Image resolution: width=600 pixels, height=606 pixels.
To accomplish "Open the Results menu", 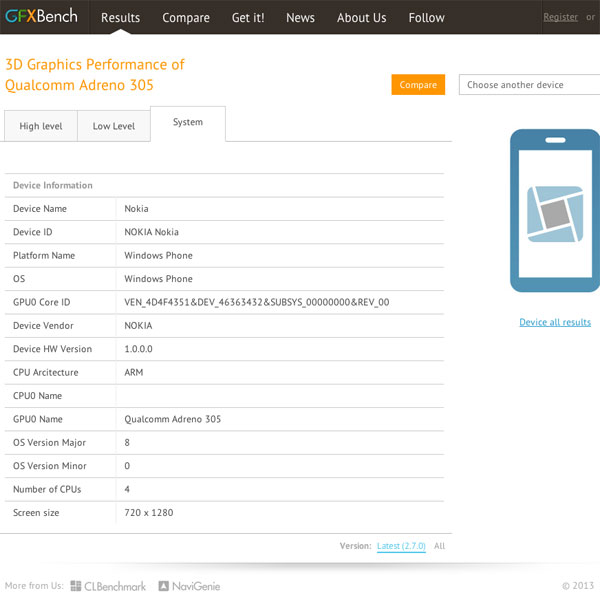I will [120, 18].
